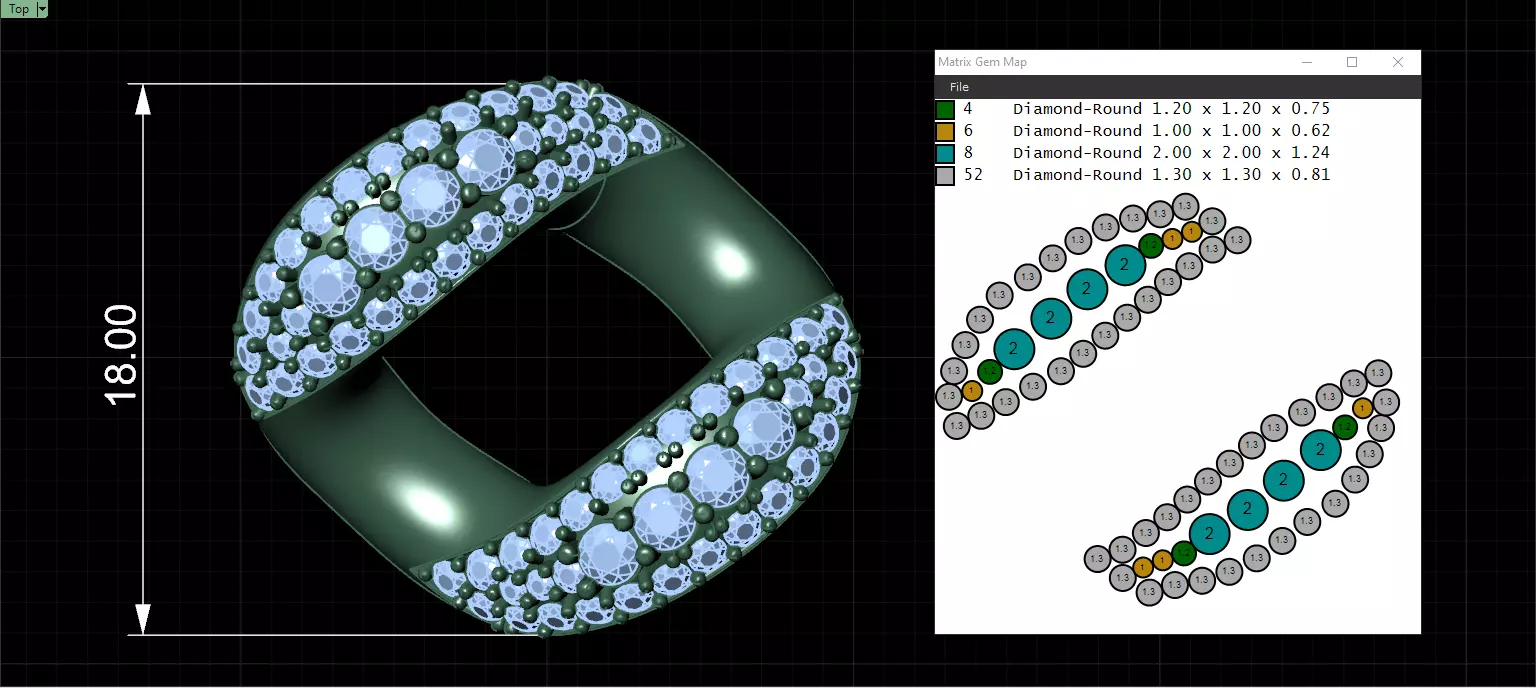Click the quantity '6' in the gem list
The height and width of the screenshot is (688, 1536).
(x=968, y=131)
